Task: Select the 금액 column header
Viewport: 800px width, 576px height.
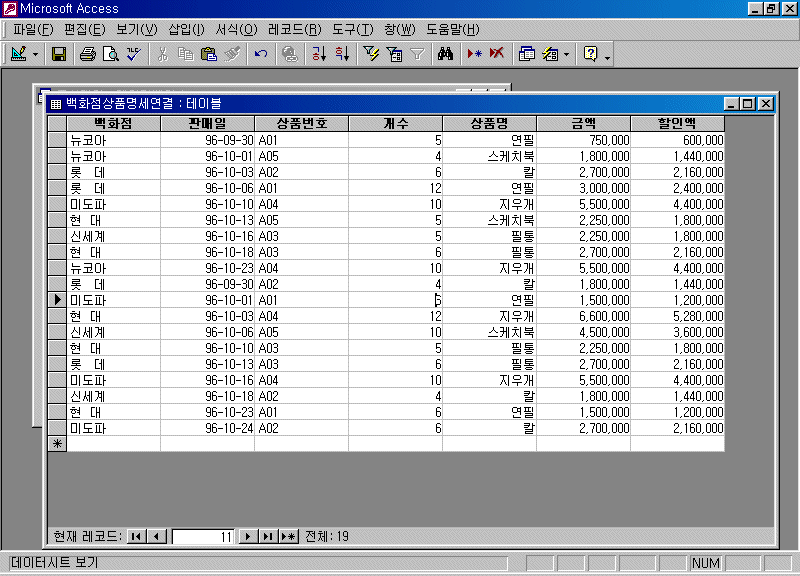Action: click(x=584, y=123)
